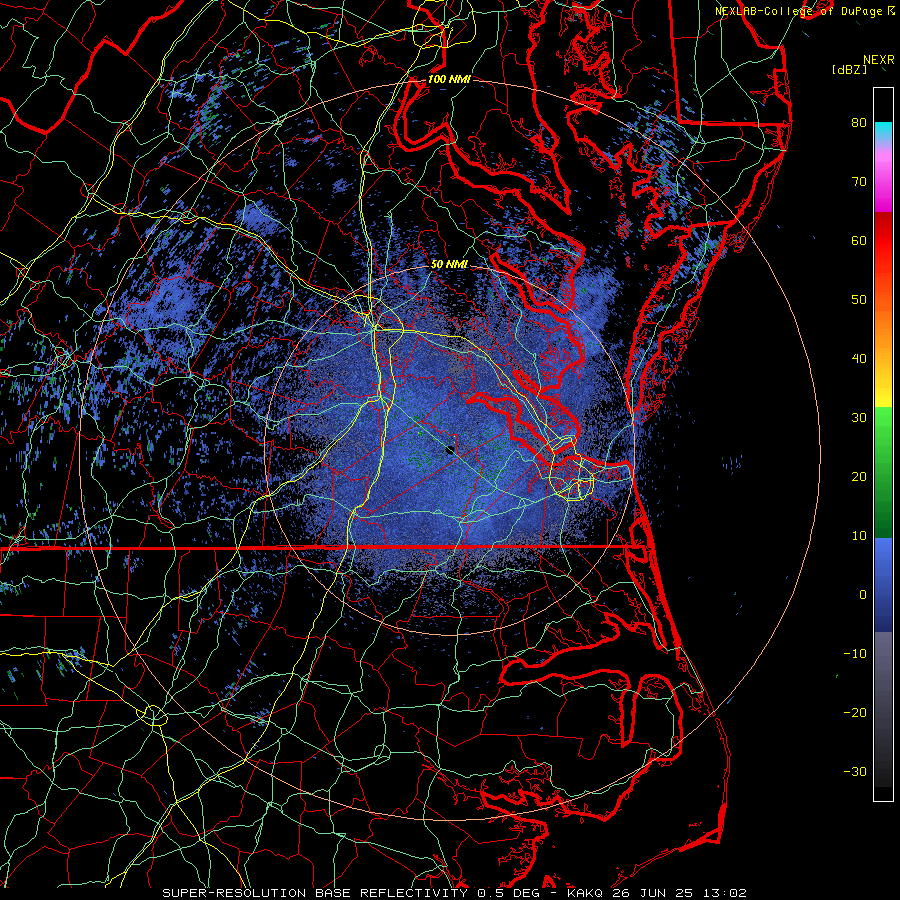Click the 50 NMI range ring label
The height and width of the screenshot is (900, 900).
pyautogui.click(x=449, y=264)
